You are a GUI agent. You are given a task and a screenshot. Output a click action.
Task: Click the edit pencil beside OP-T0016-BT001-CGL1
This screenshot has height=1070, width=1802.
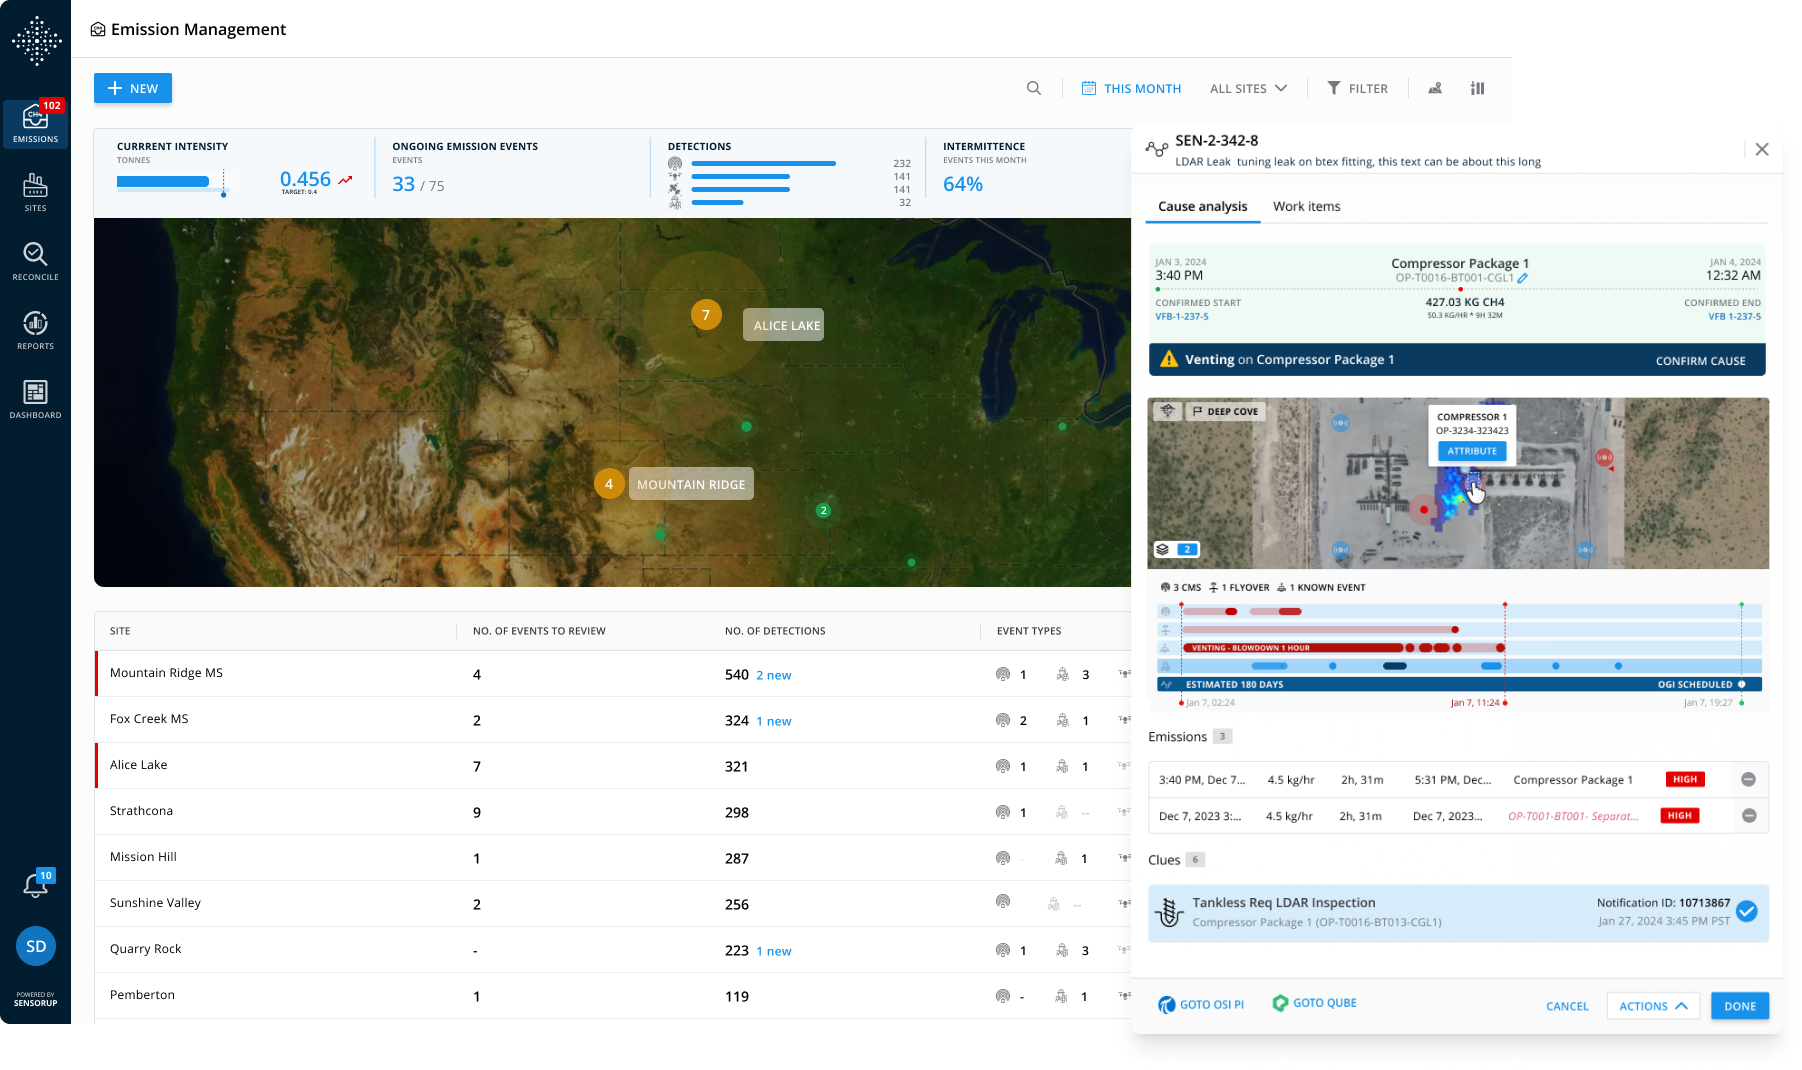[x=1523, y=278]
